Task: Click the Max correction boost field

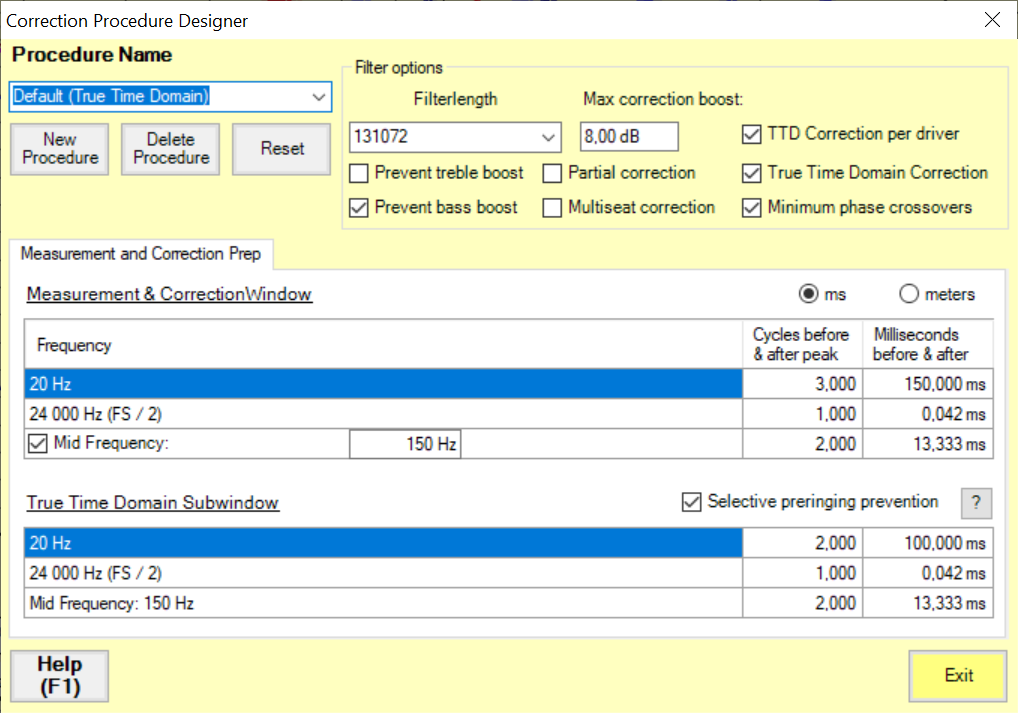Action: click(629, 136)
